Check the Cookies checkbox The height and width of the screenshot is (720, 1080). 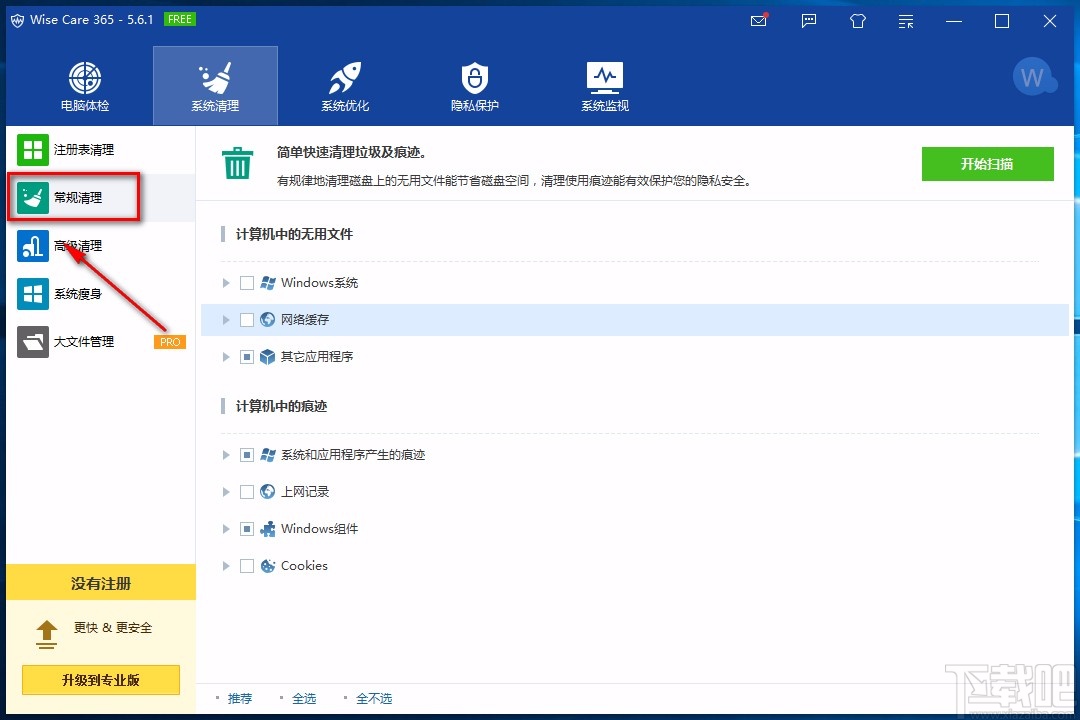pyautogui.click(x=247, y=566)
